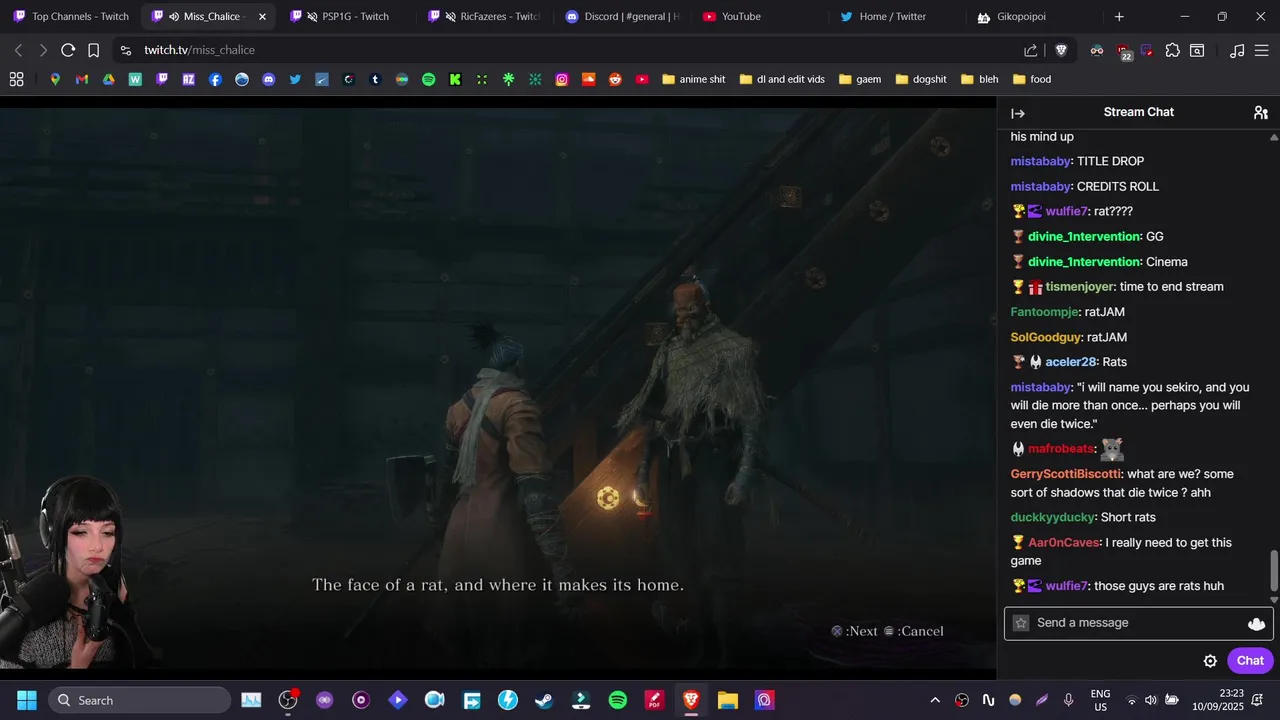1280x720 pixels.
Task: Open the Google Maps bookmark
Action: coord(55,79)
